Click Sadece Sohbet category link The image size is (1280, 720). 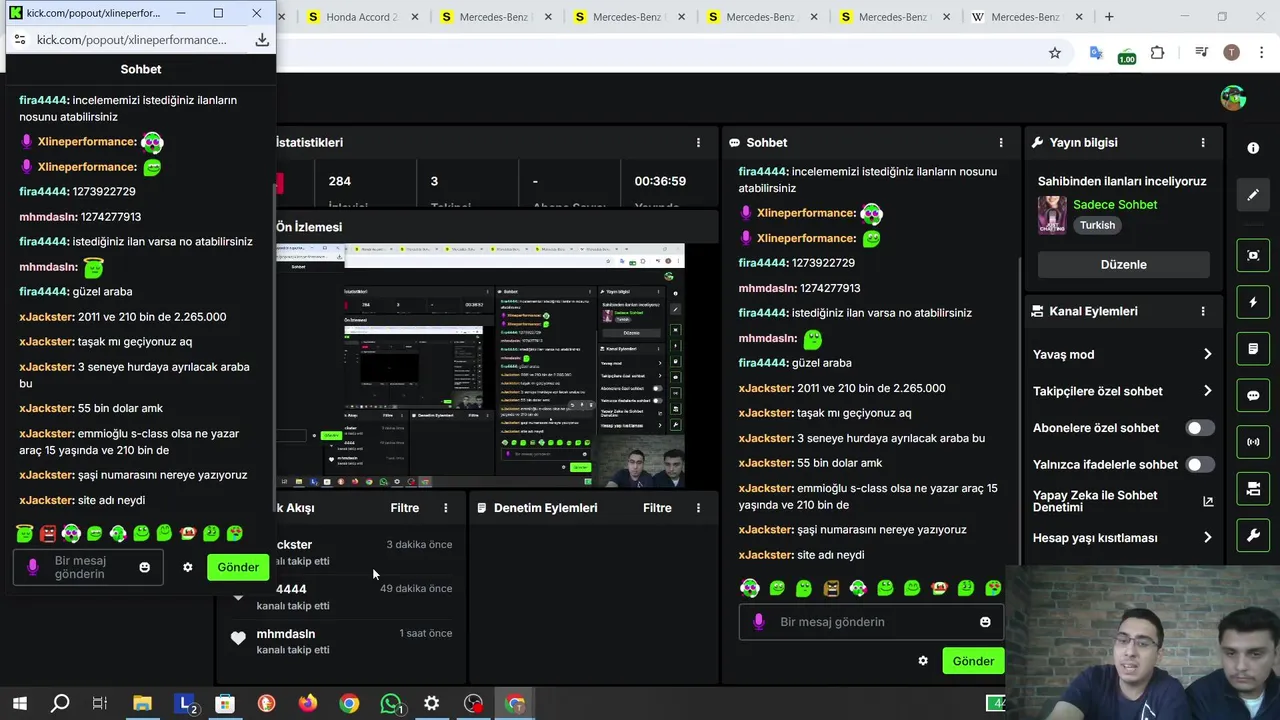click(x=1115, y=205)
